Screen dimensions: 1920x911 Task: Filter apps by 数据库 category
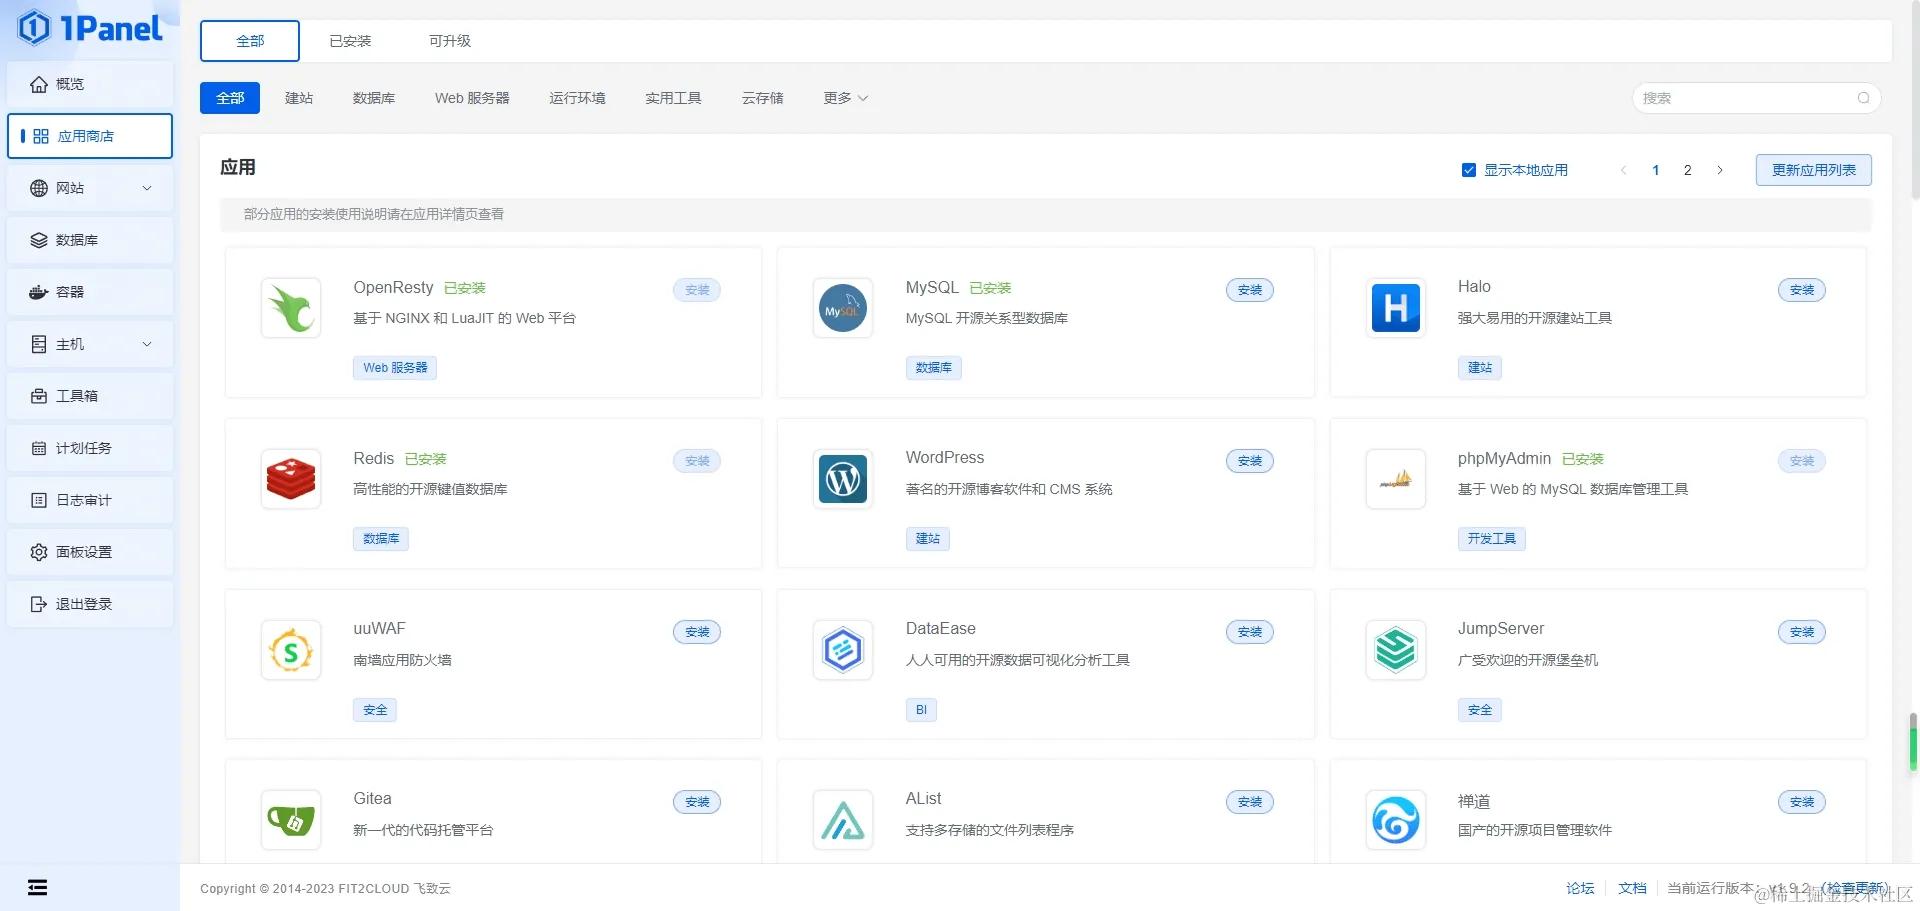point(374,98)
